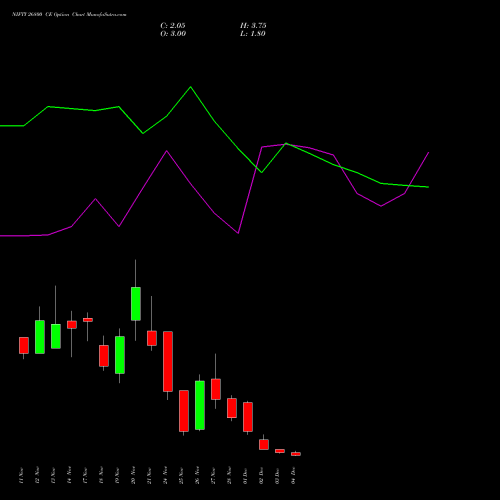Select the '27 Nov' date axis label
The image size is (500, 500).
pyautogui.click(x=213, y=475)
